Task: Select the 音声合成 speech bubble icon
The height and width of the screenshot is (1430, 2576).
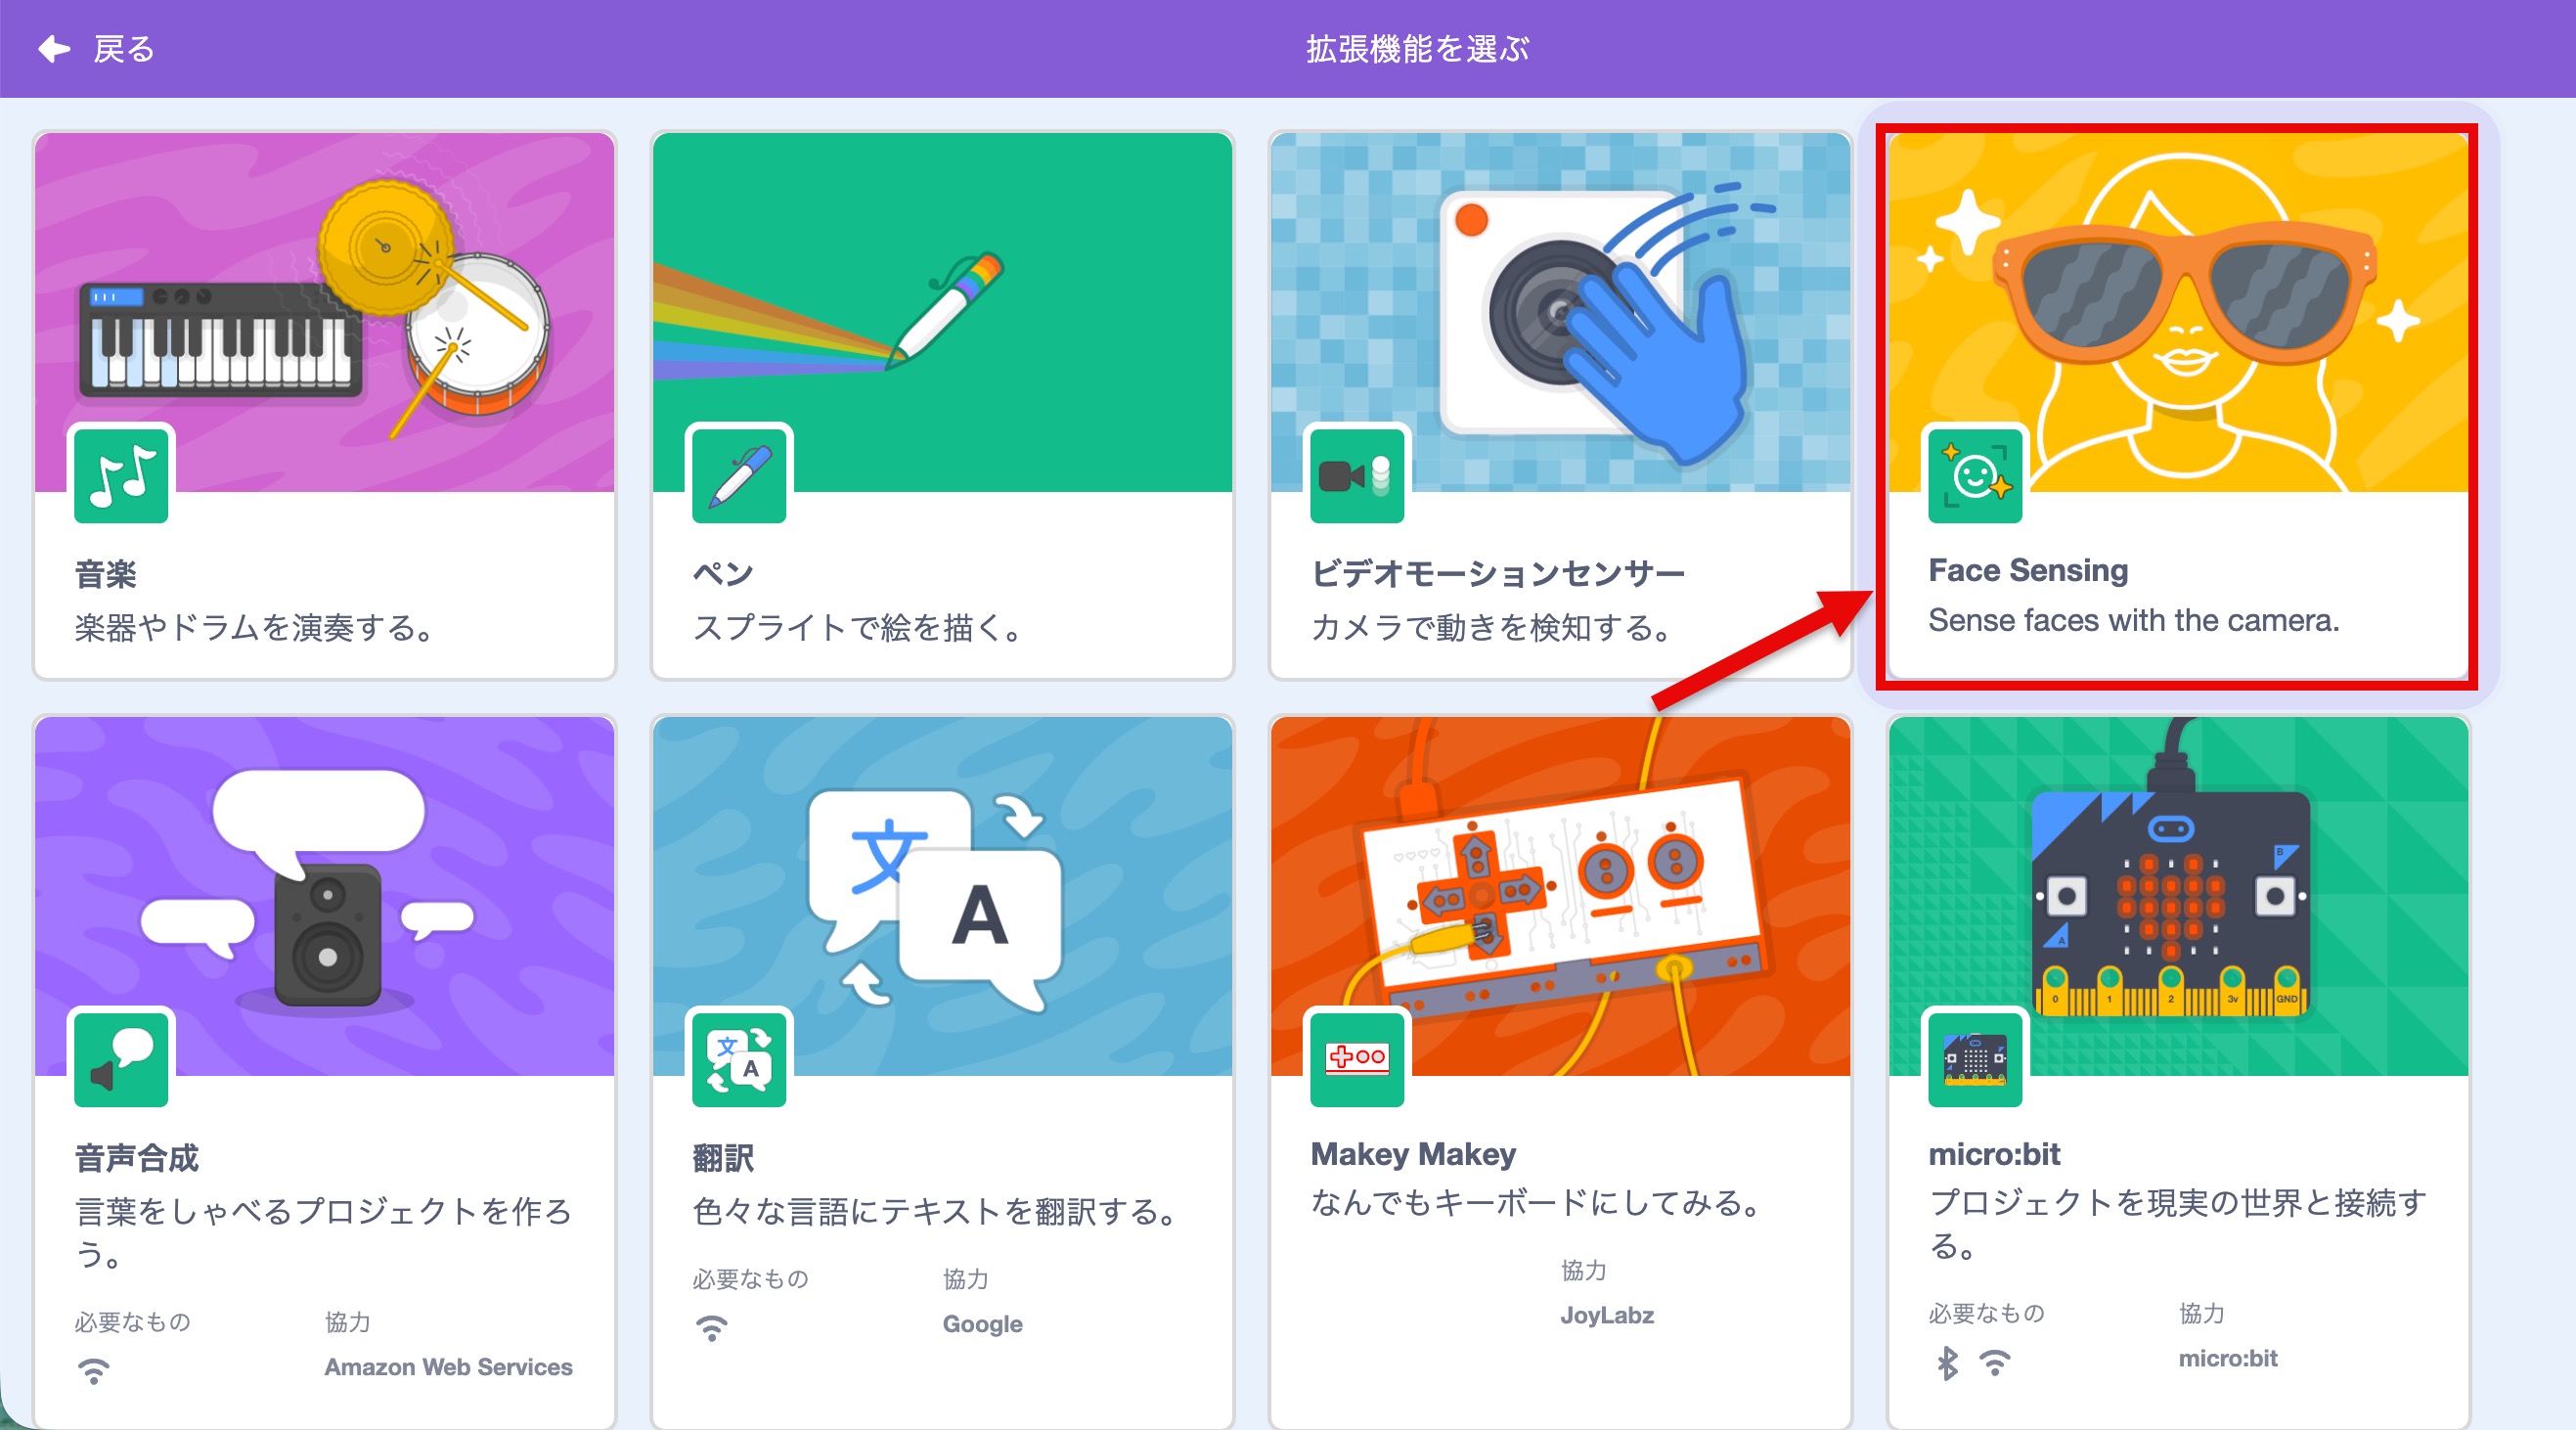Action: (120, 1060)
